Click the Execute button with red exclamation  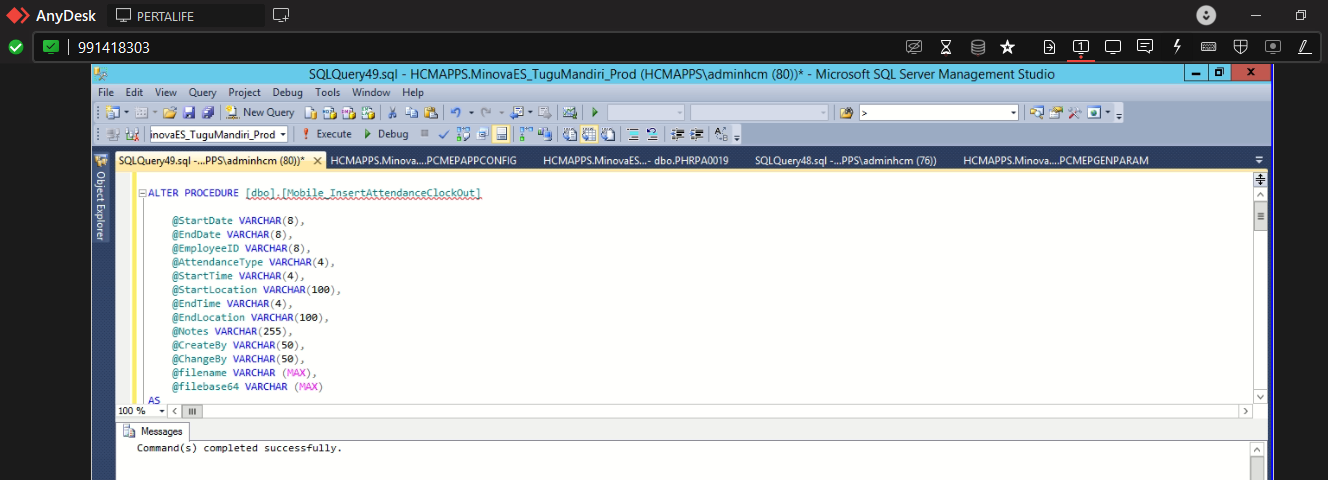click(x=327, y=134)
